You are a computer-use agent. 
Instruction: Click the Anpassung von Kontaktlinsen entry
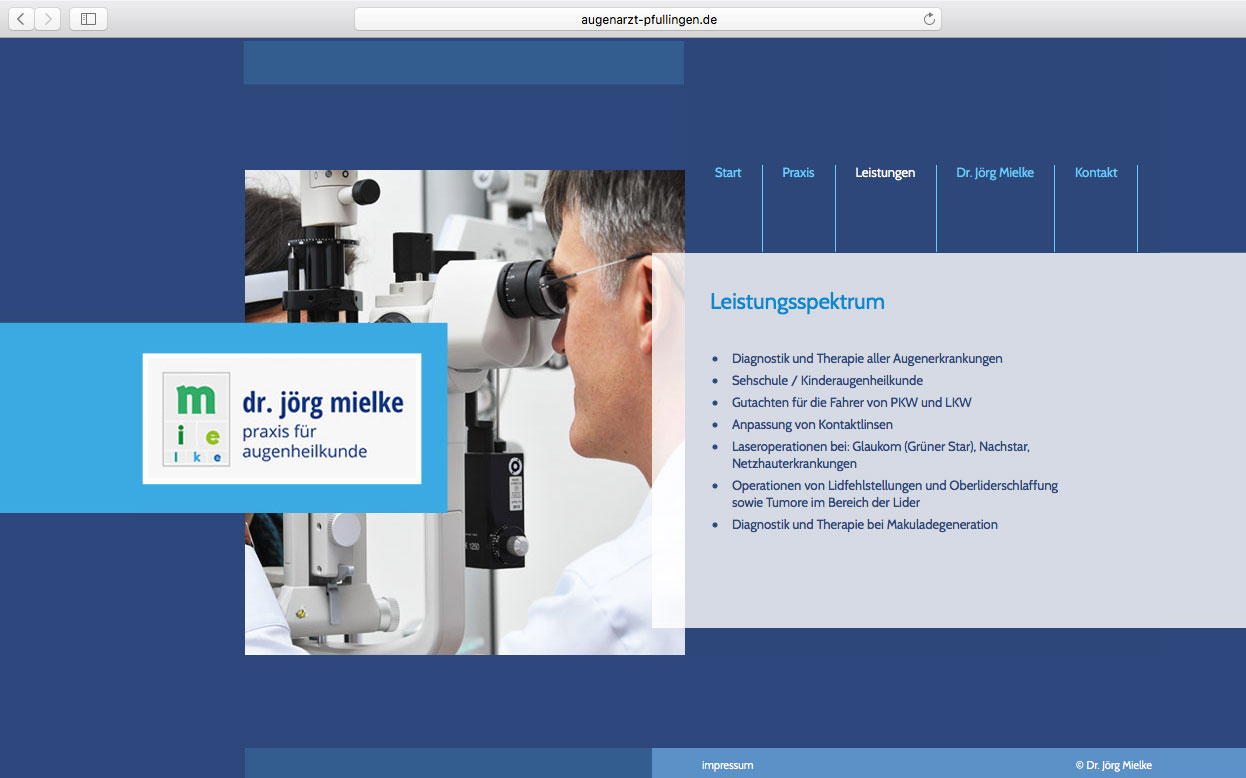812,425
